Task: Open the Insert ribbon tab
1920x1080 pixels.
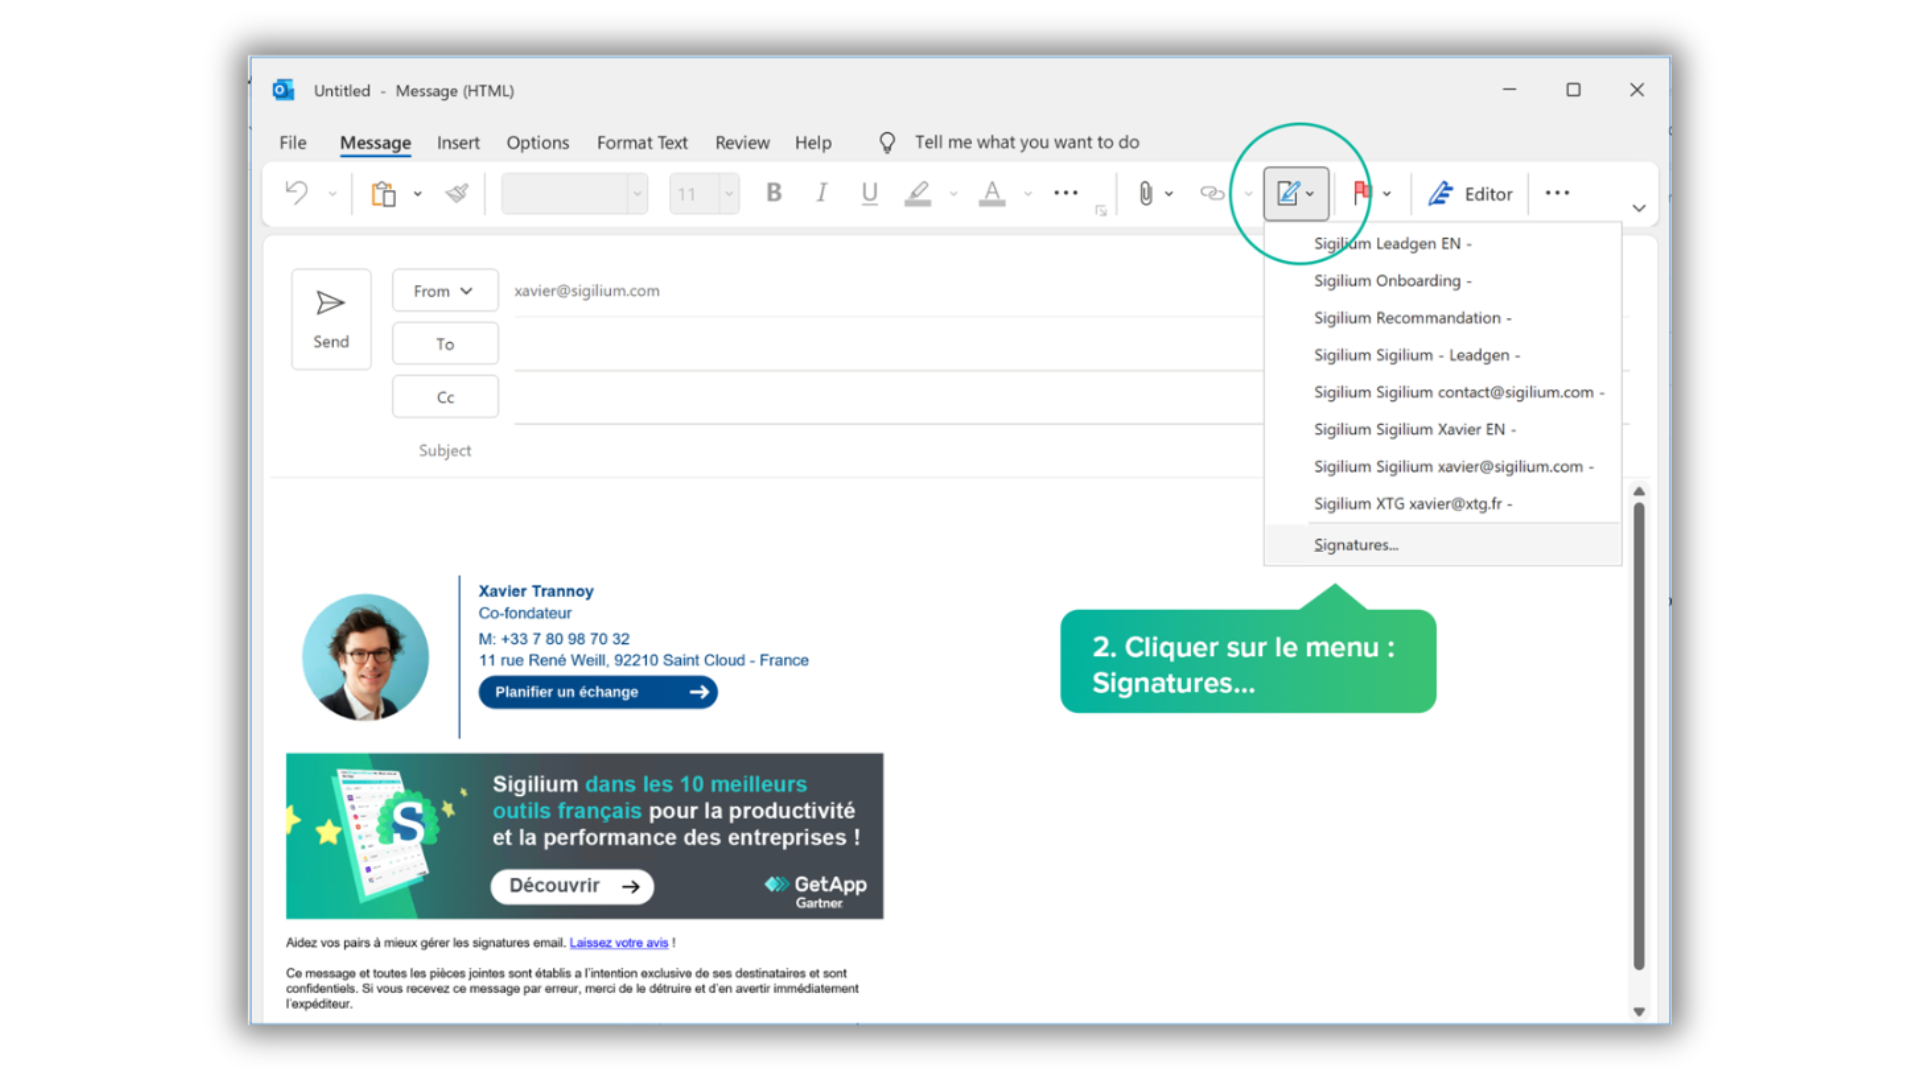Action: click(x=458, y=142)
